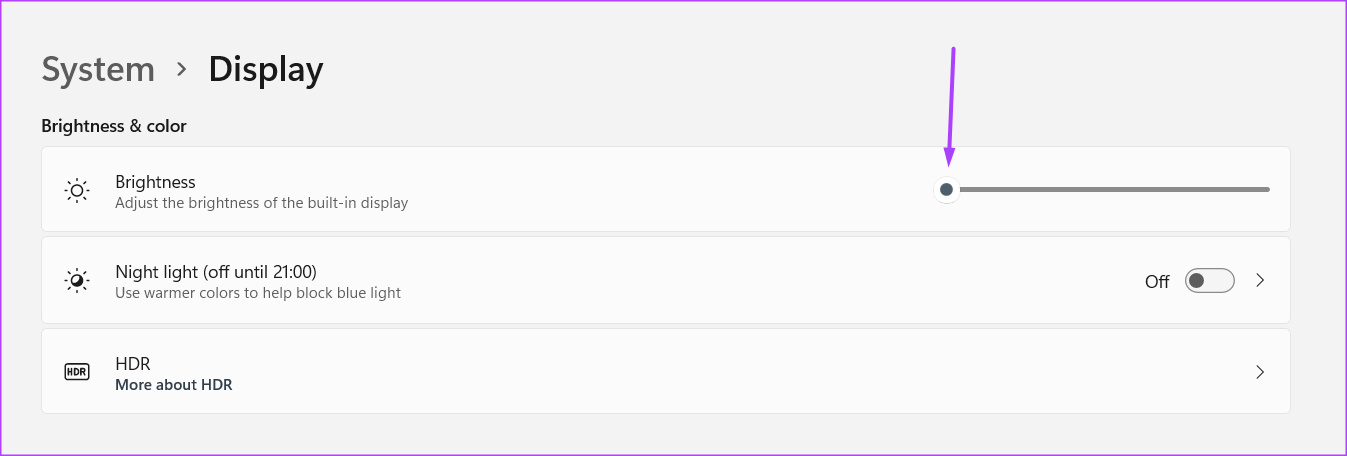Set brightness to maximum on slider end
This screenshot has height=456, width=1347.
[x=1268, y=189]
